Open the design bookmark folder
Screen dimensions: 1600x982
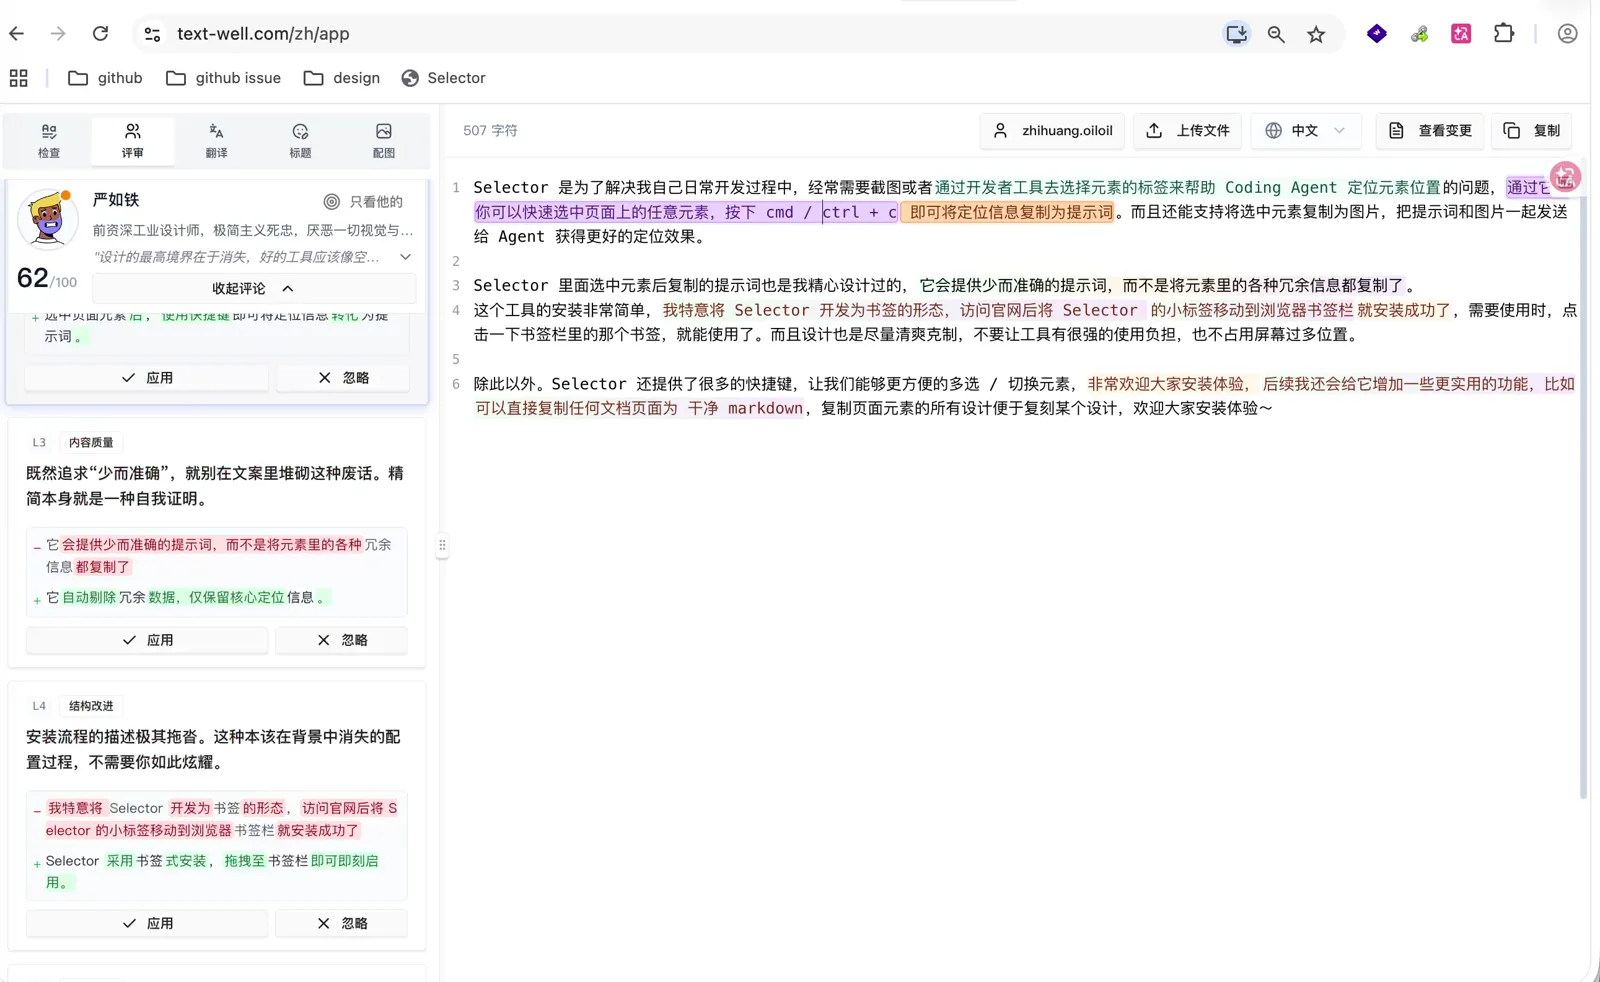click(x=342, y=78)
